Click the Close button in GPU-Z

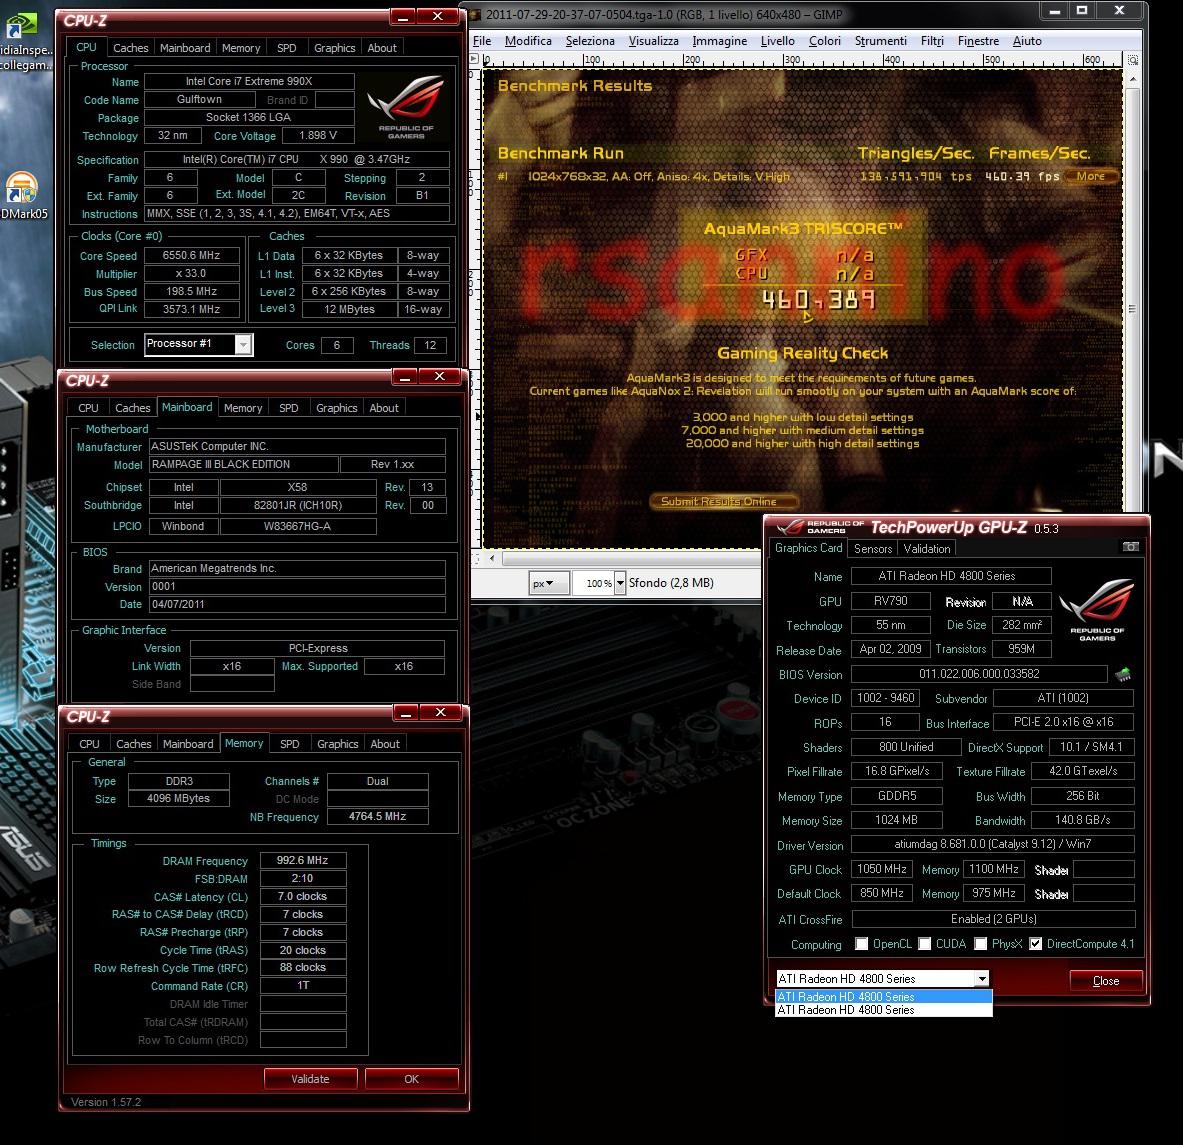[1106, 981]
